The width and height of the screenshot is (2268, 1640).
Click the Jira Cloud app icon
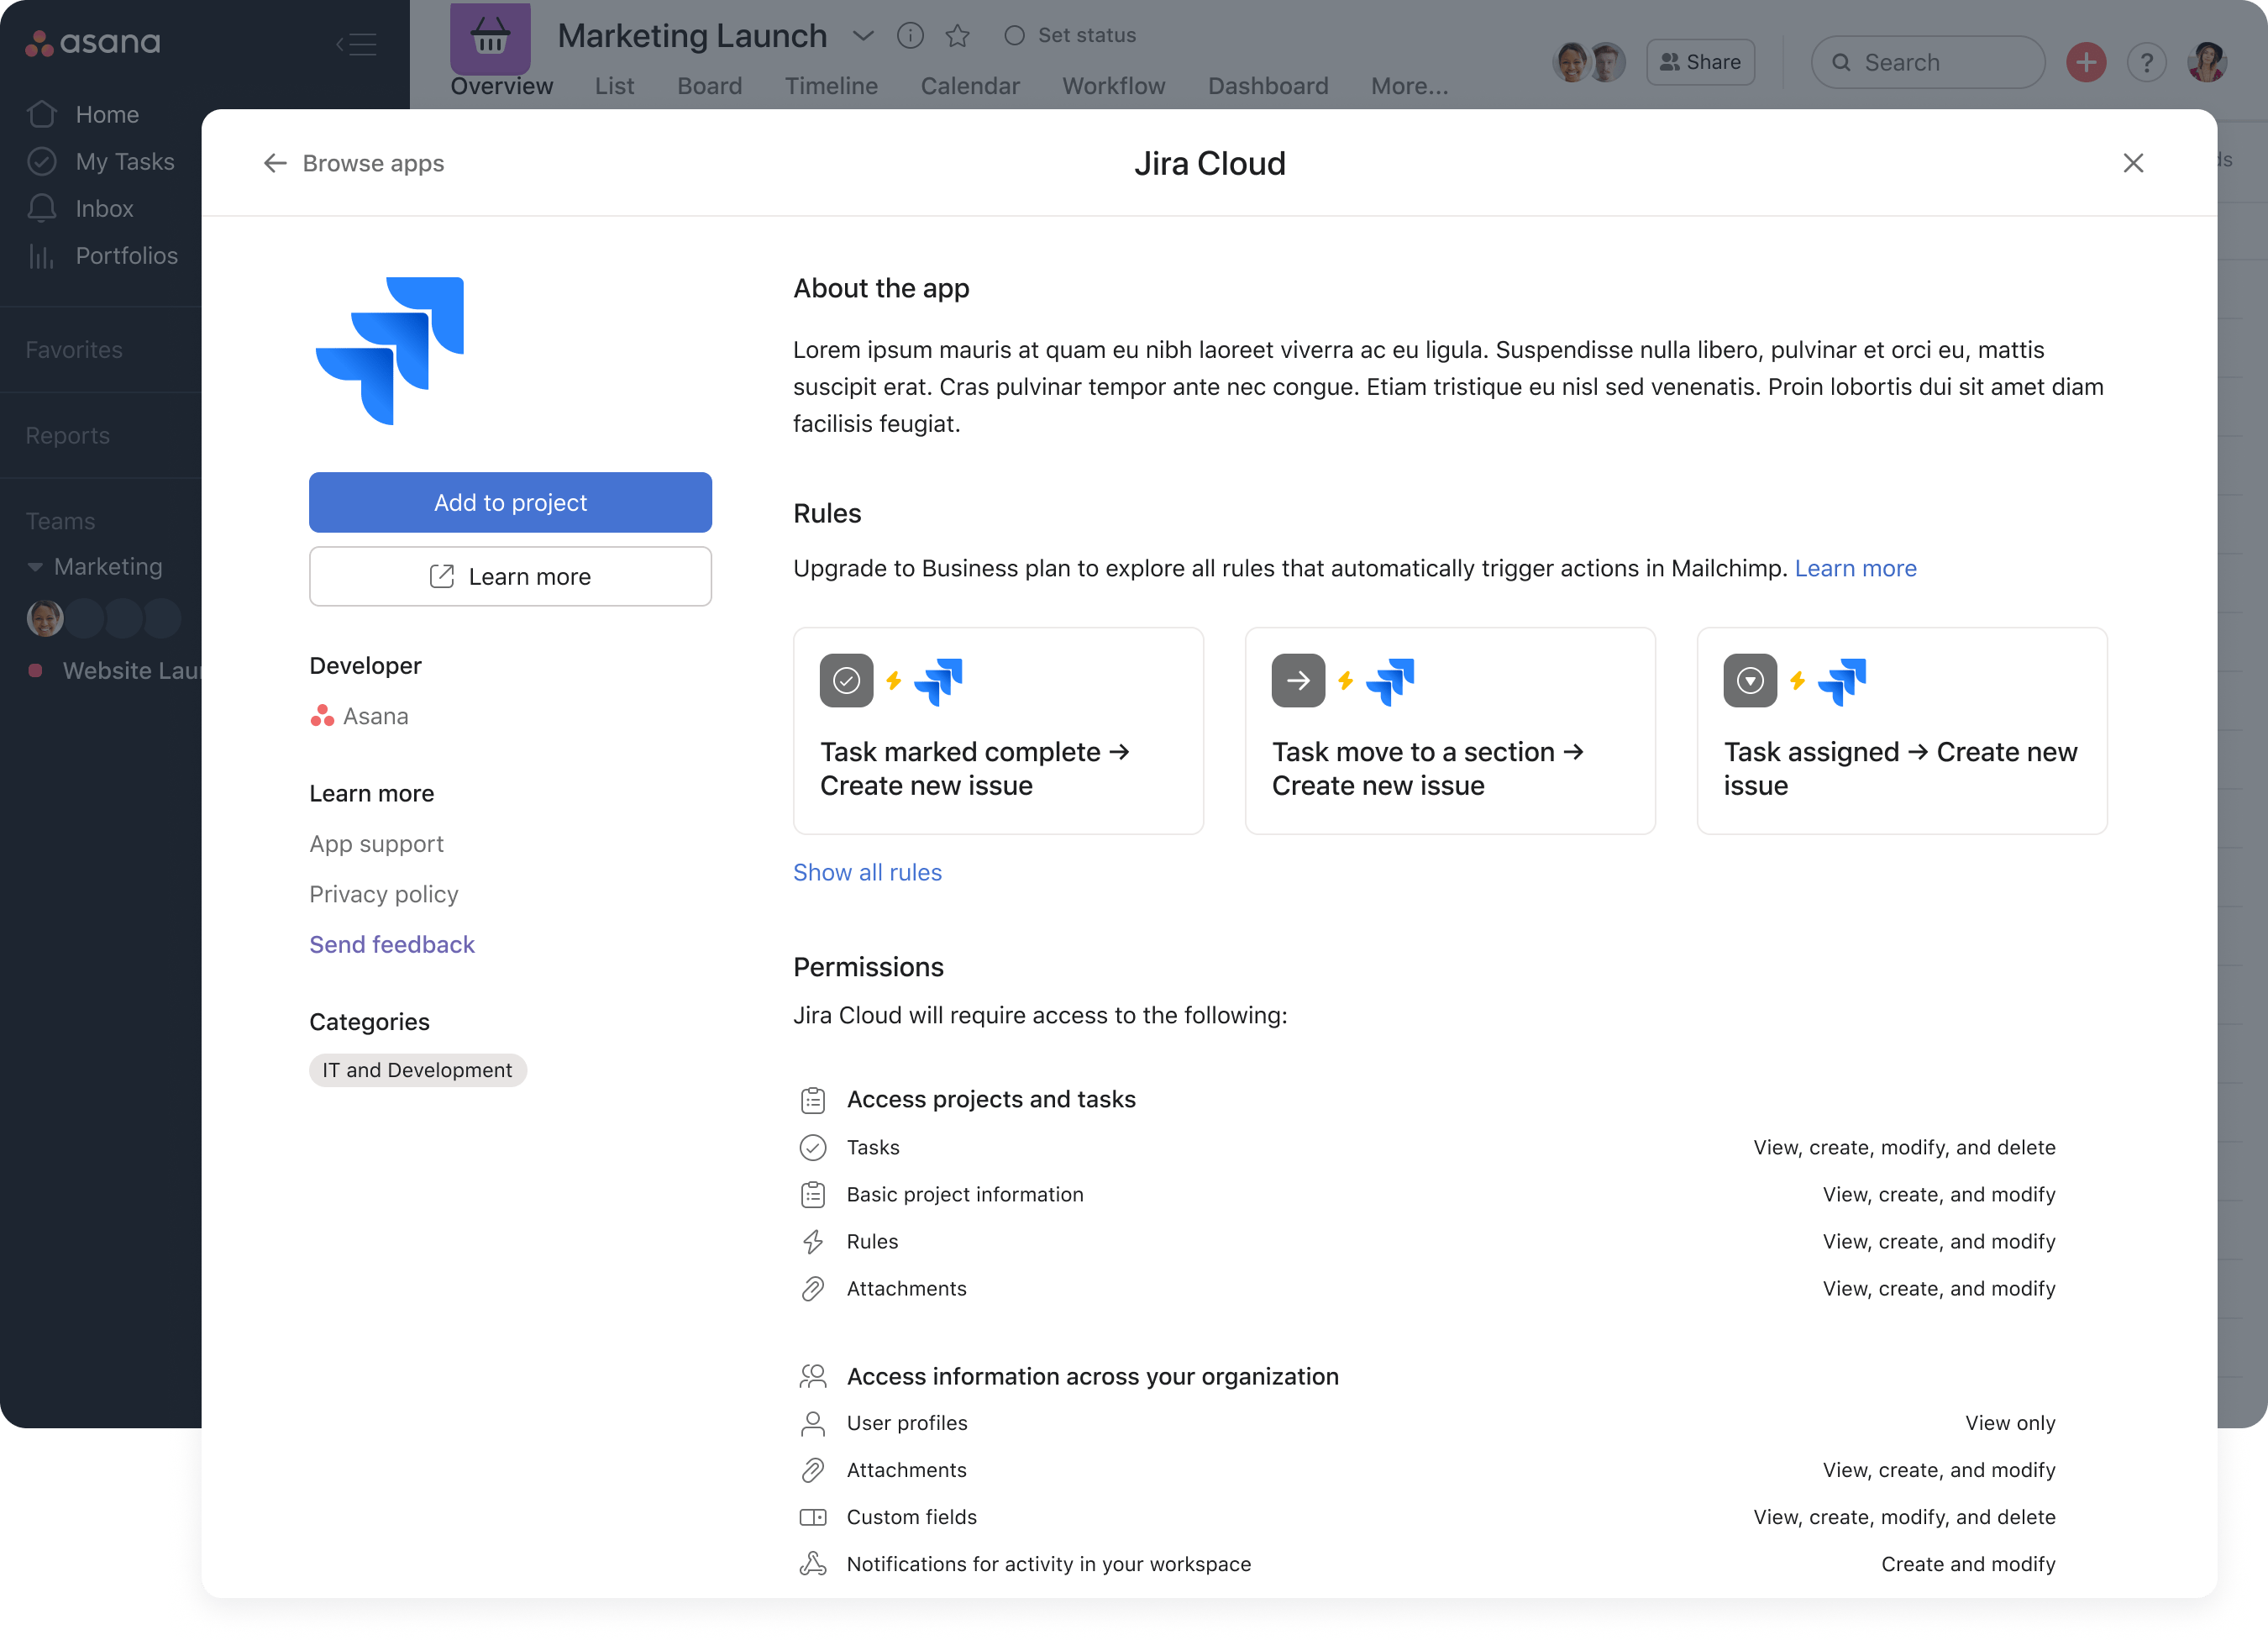point(391,349)
